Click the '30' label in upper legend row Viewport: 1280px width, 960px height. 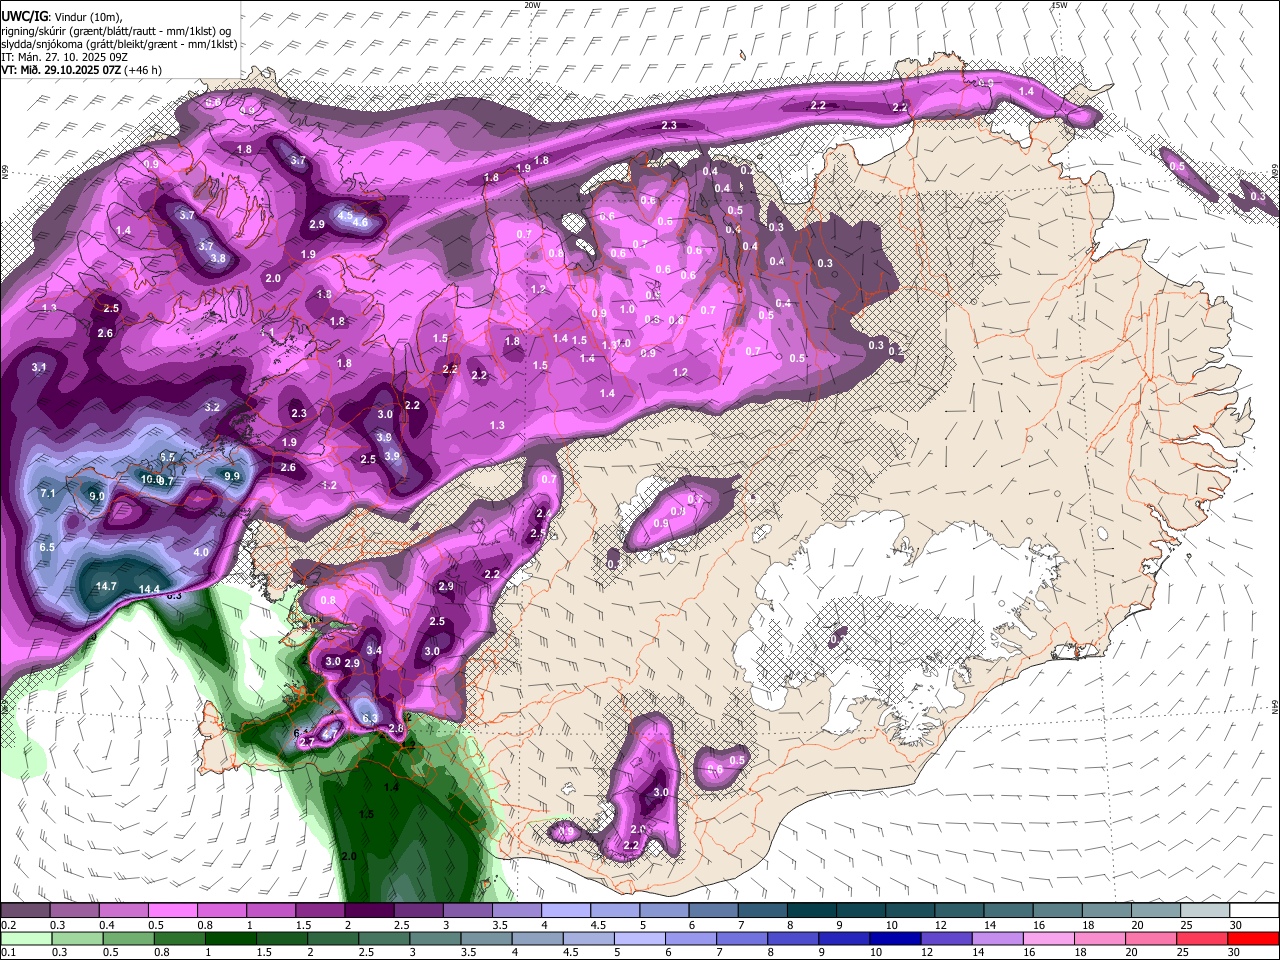click(1235, 925)
